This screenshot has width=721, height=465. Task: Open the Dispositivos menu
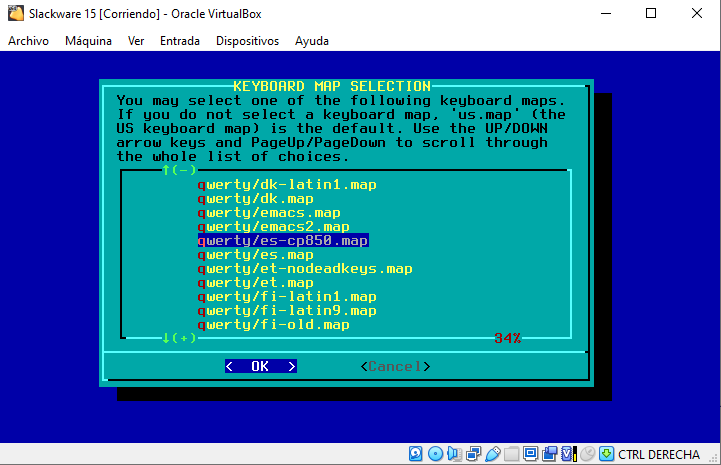pos(247,41)
